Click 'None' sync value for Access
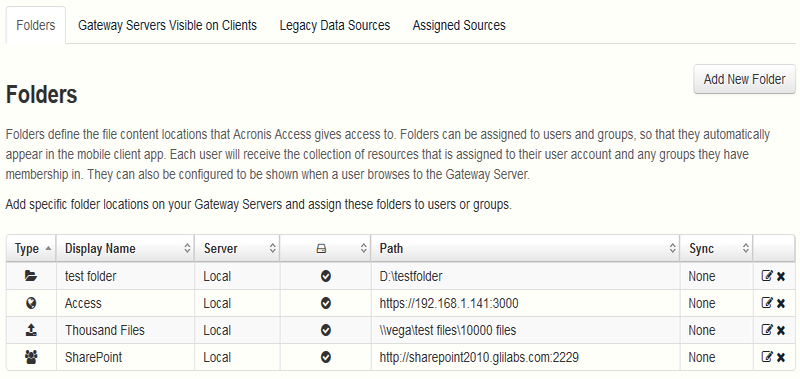The width and height of the screenshot is (800, 379). point(702,304)
